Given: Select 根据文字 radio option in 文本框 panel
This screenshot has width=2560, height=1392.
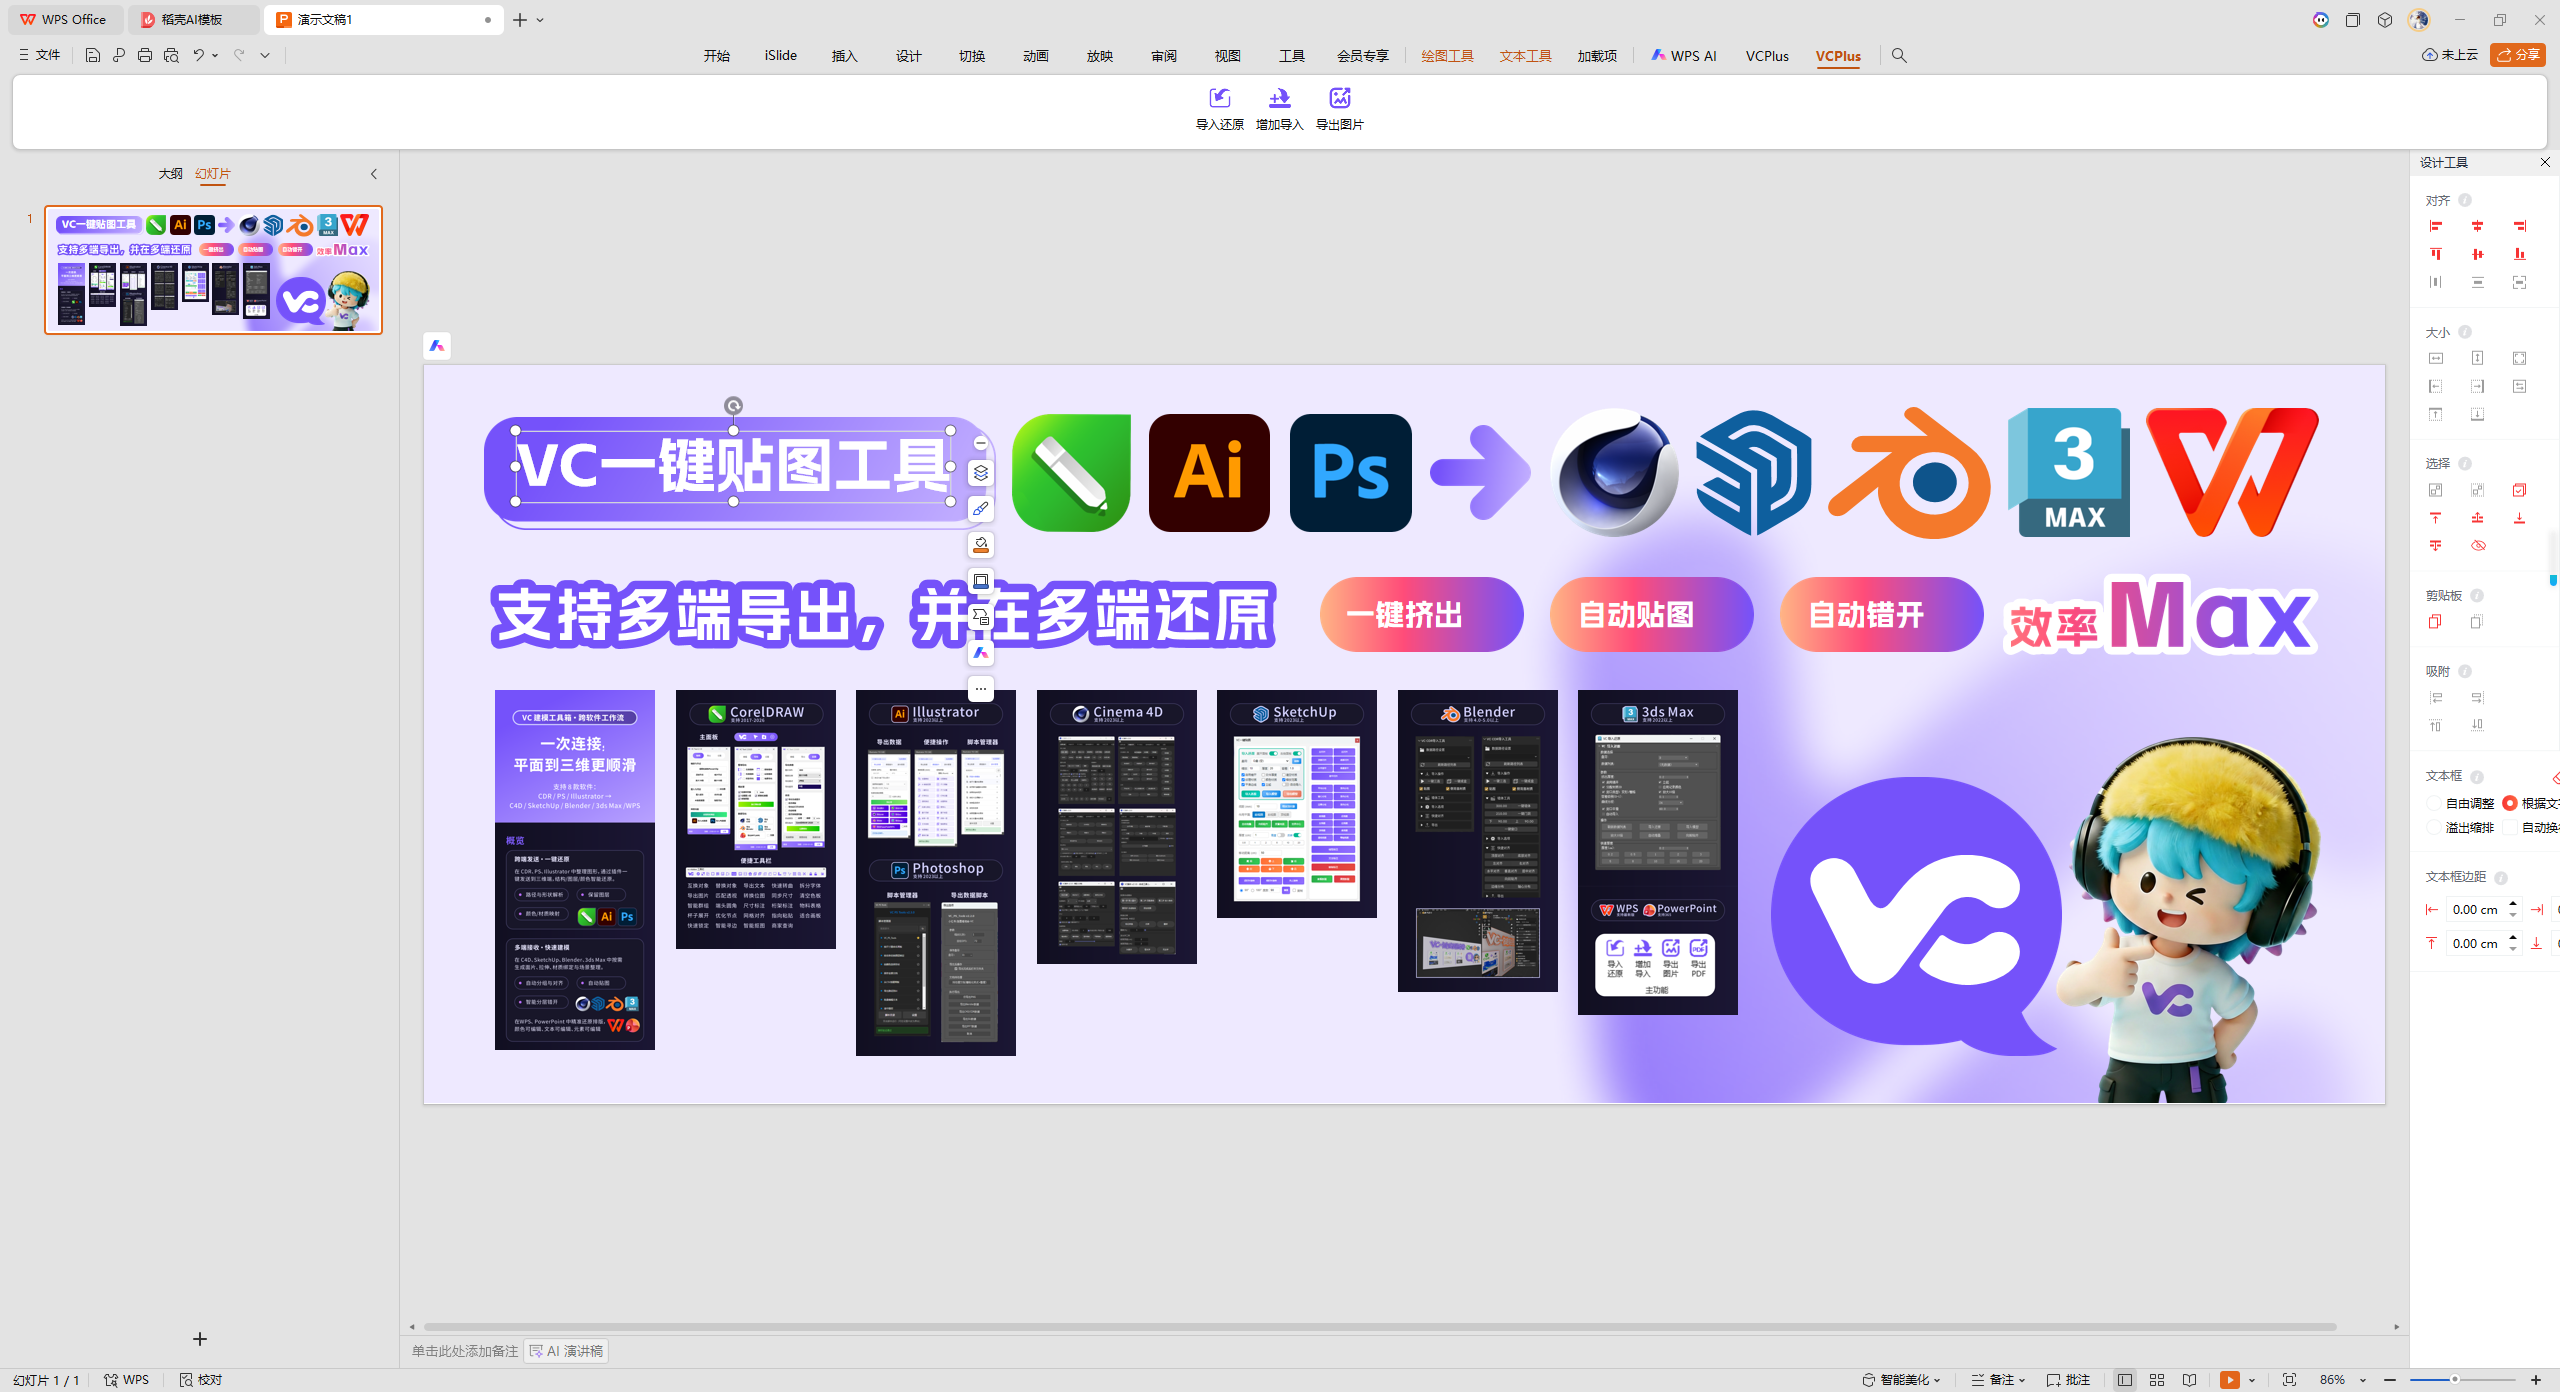Looking at the screenshot, I should click(x=2510, y=803).
